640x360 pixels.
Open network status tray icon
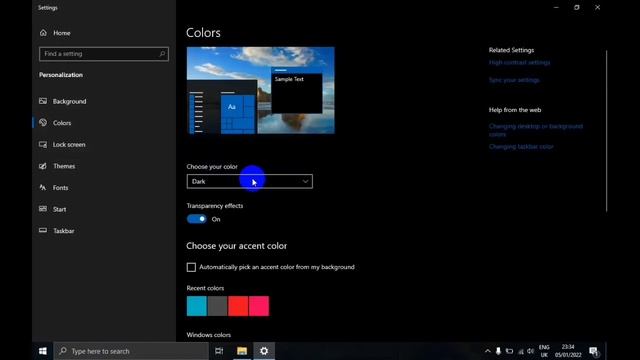coord(520,351)
